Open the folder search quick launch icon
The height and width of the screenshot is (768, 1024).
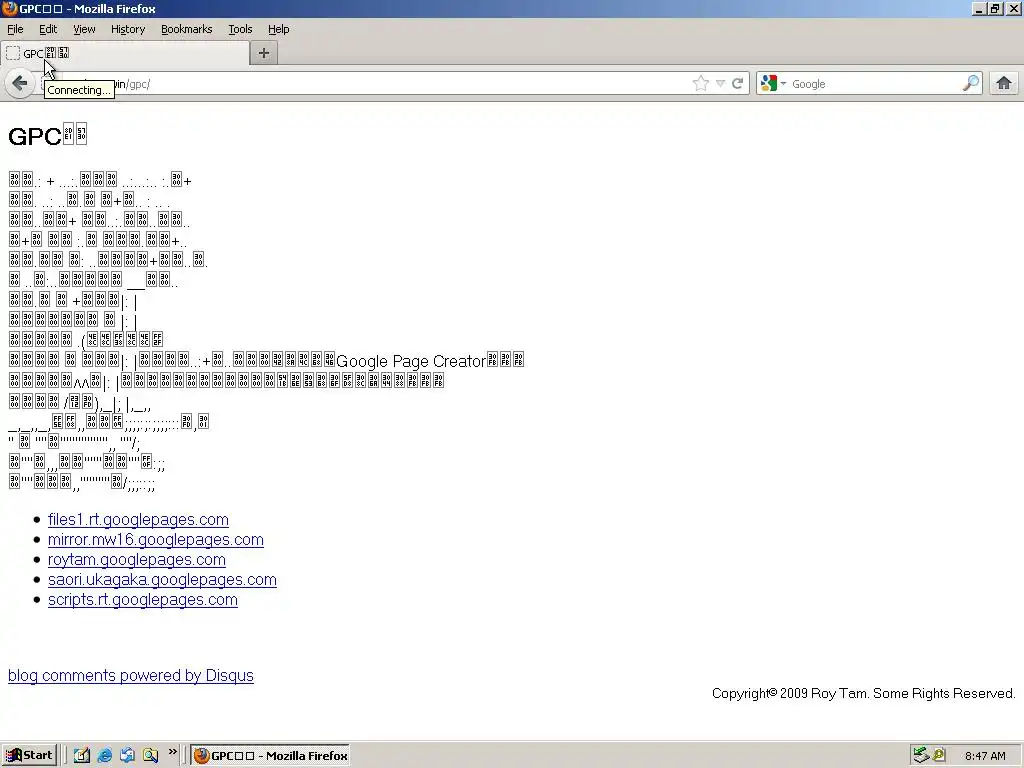tap(150, 756)
